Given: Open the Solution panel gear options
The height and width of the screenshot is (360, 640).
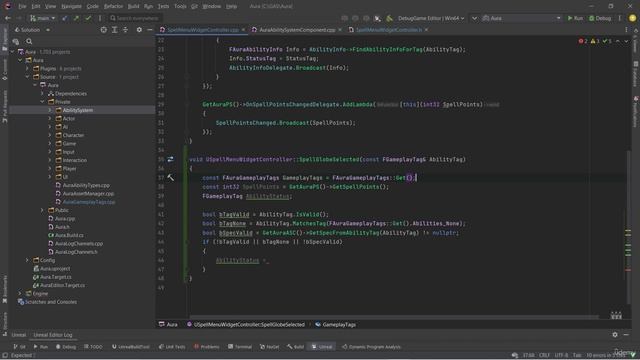Looking at the screenshot, I should pyautogui.click(x=139, y=30).
